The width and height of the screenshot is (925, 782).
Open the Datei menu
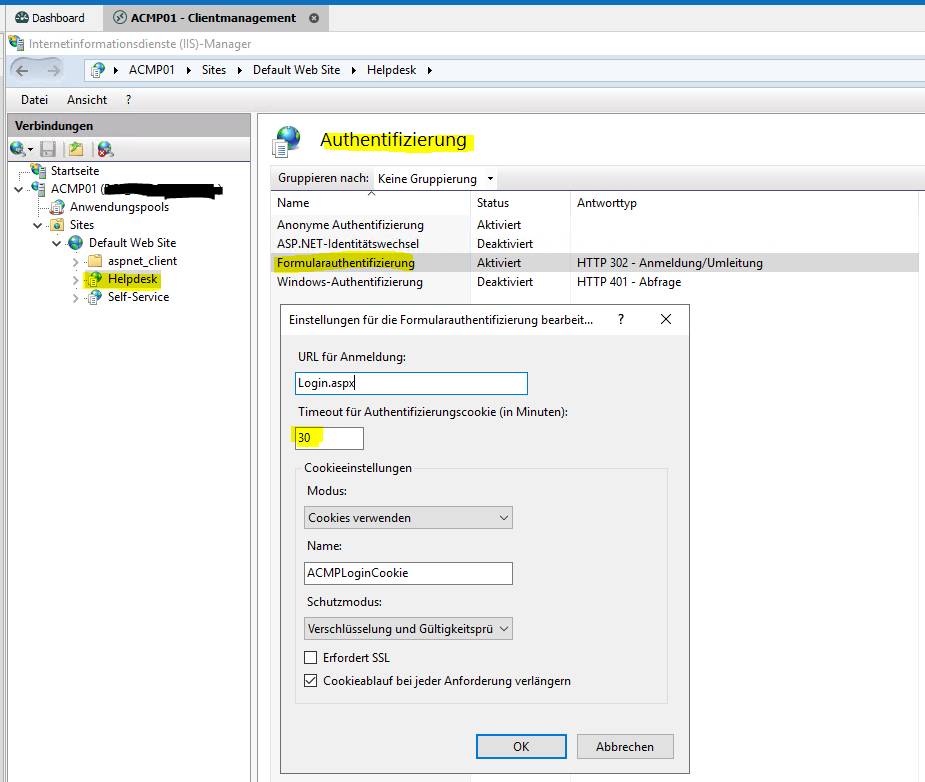click(34, 100)
